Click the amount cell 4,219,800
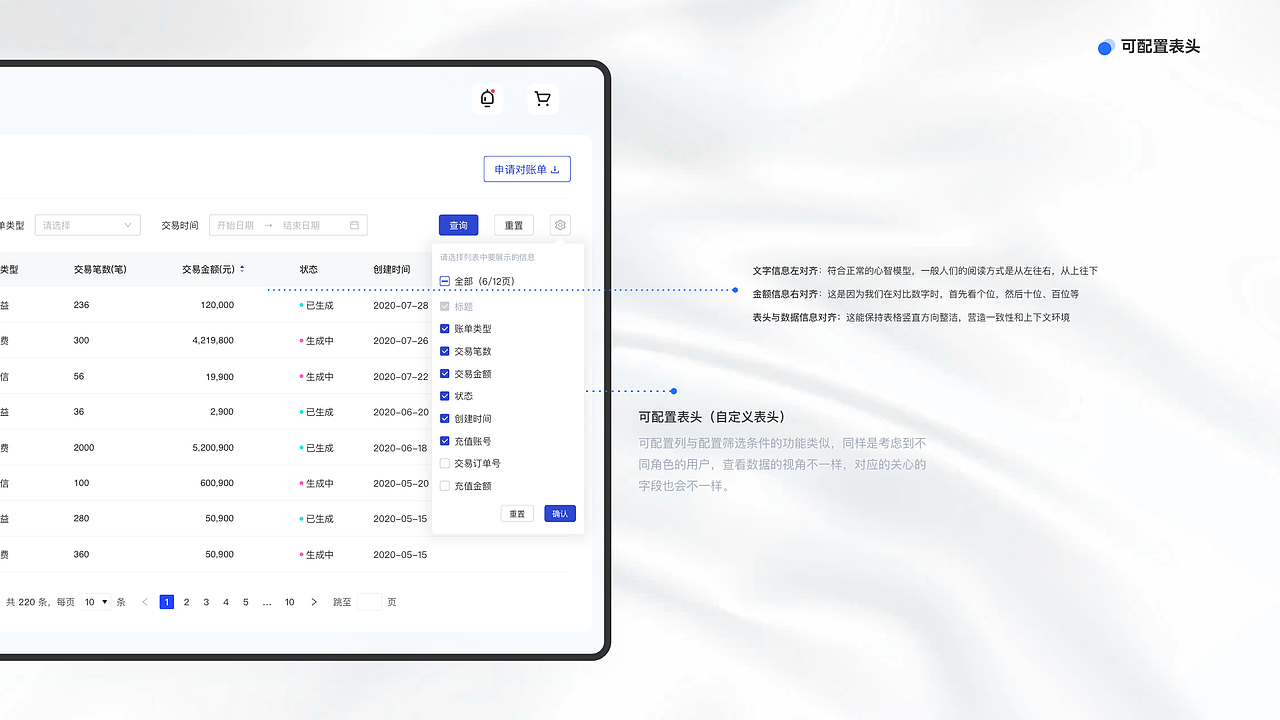Viewport: 1280px width, 720px height. (213, 340)
